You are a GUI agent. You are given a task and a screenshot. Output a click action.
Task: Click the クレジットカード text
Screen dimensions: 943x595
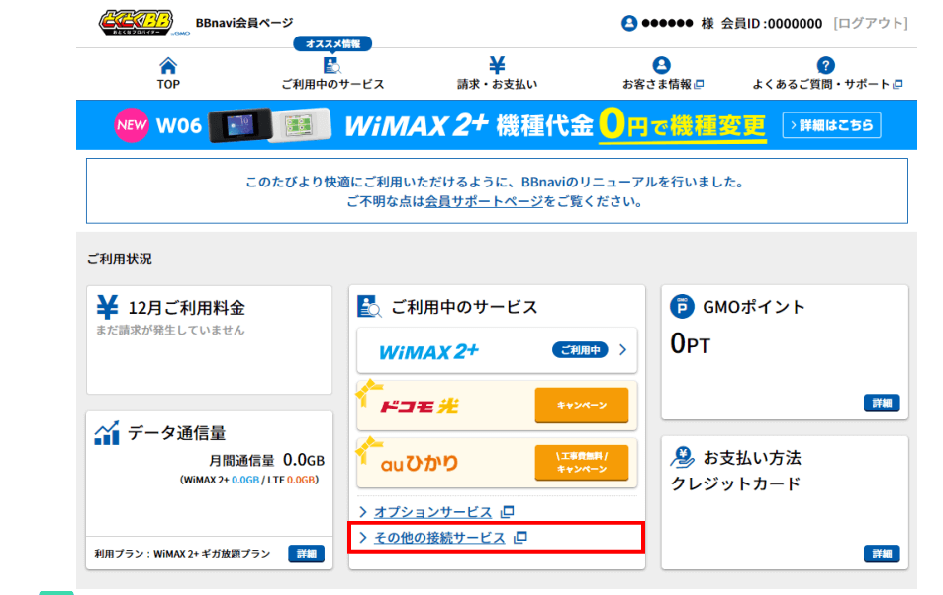click(736, 484)
